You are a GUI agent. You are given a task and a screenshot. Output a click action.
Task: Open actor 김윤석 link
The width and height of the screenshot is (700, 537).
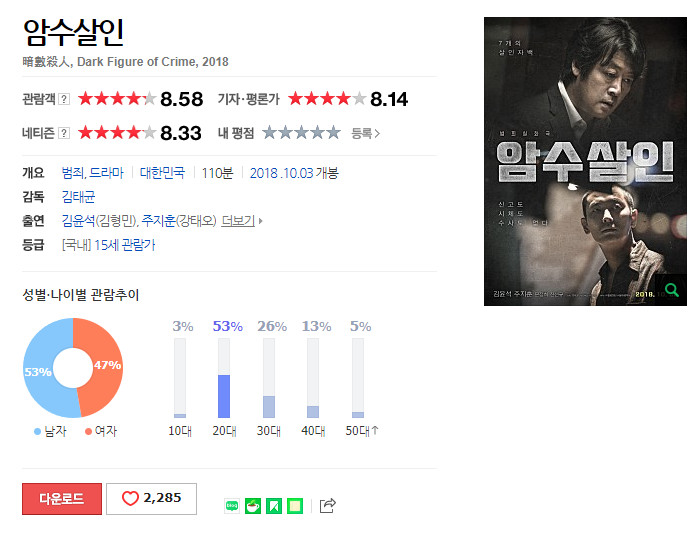point(78,221)
